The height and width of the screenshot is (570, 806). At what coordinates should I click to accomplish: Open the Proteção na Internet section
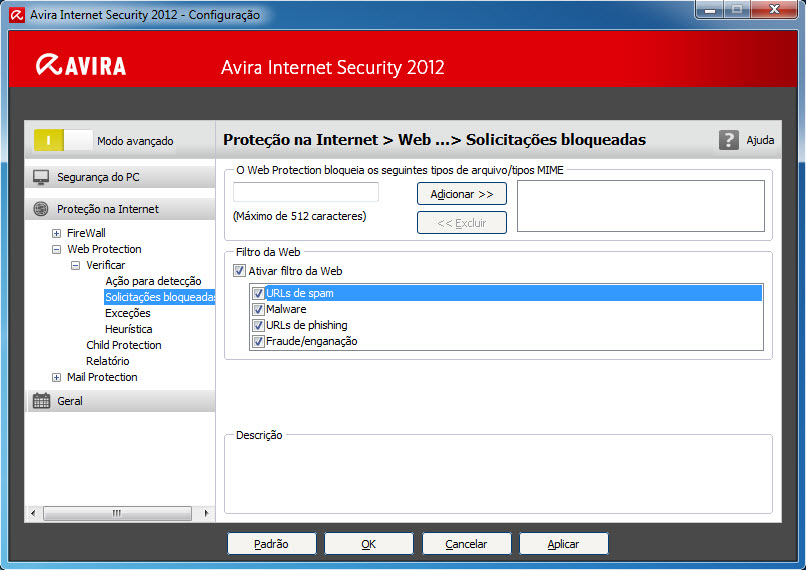pyautogui.click(x=120, y=209)
